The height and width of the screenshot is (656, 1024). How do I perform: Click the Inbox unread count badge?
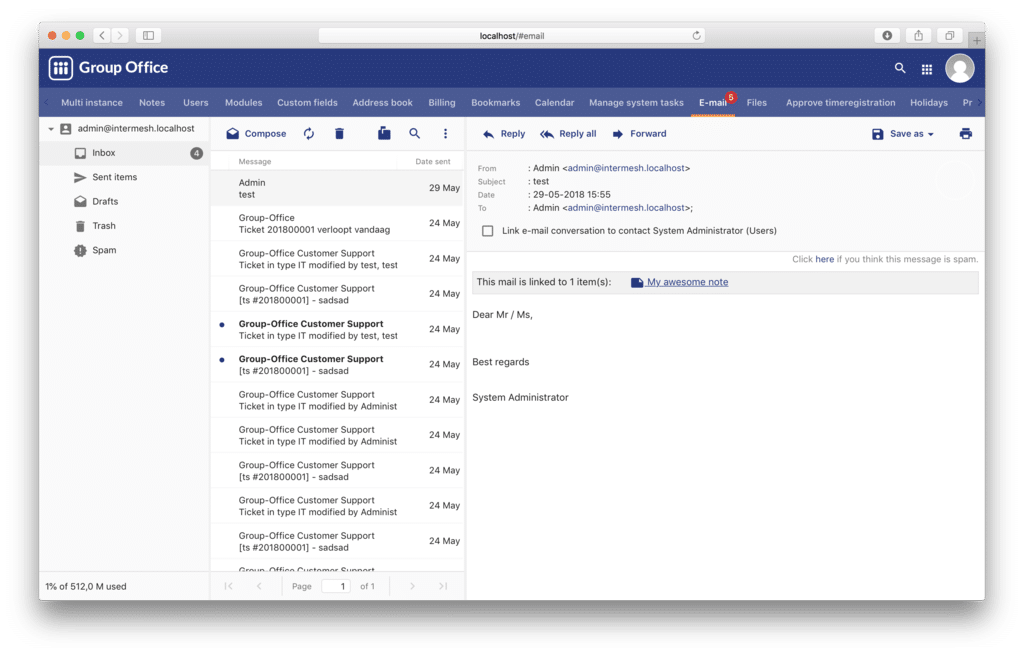(x=196, y=154)
